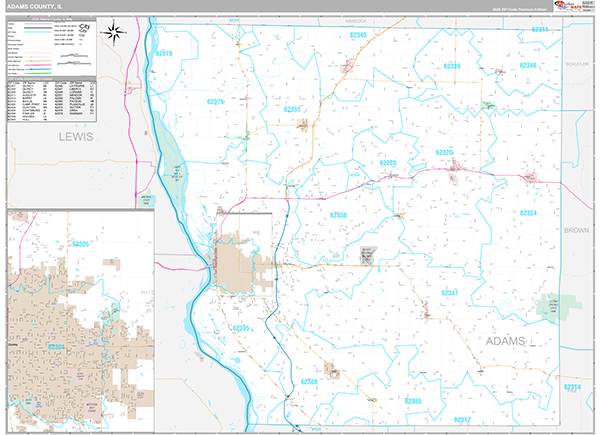Click ZIP code 62324 label
Image resolution: width=600 pixels, height=435 pixels.
click(x=528, y=213)
